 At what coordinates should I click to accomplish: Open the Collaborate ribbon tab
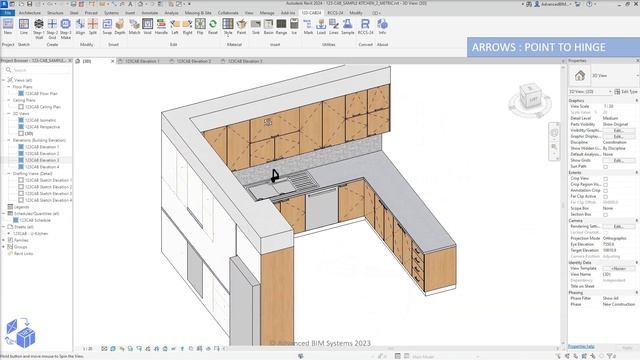tap(228, 13)
